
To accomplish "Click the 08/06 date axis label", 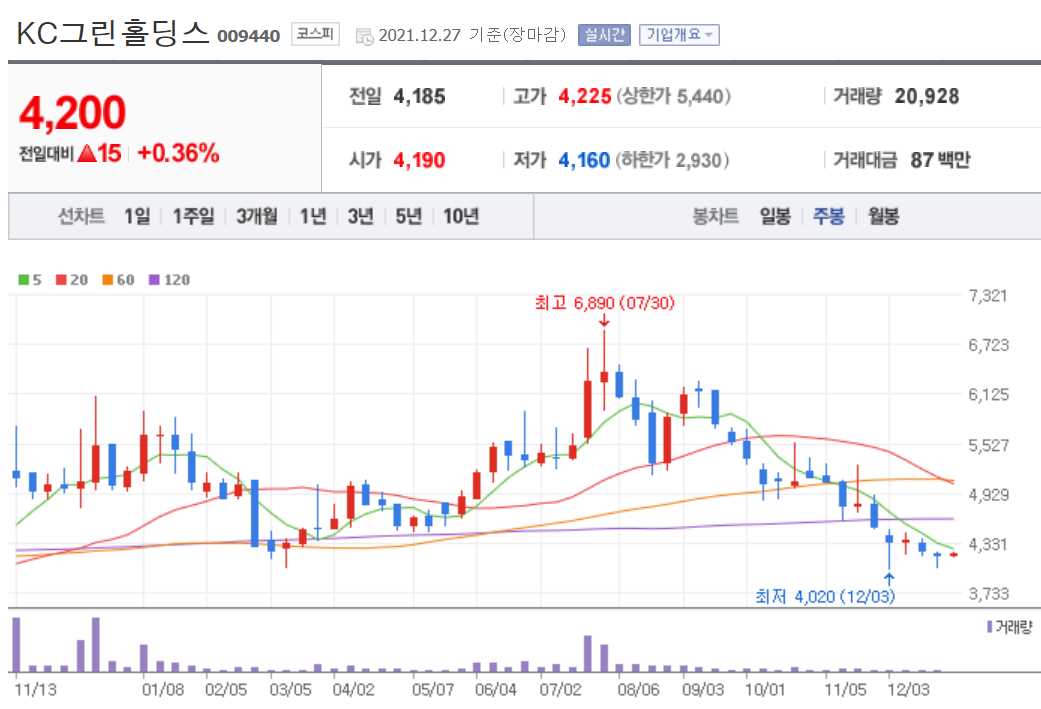I will 638,690.
